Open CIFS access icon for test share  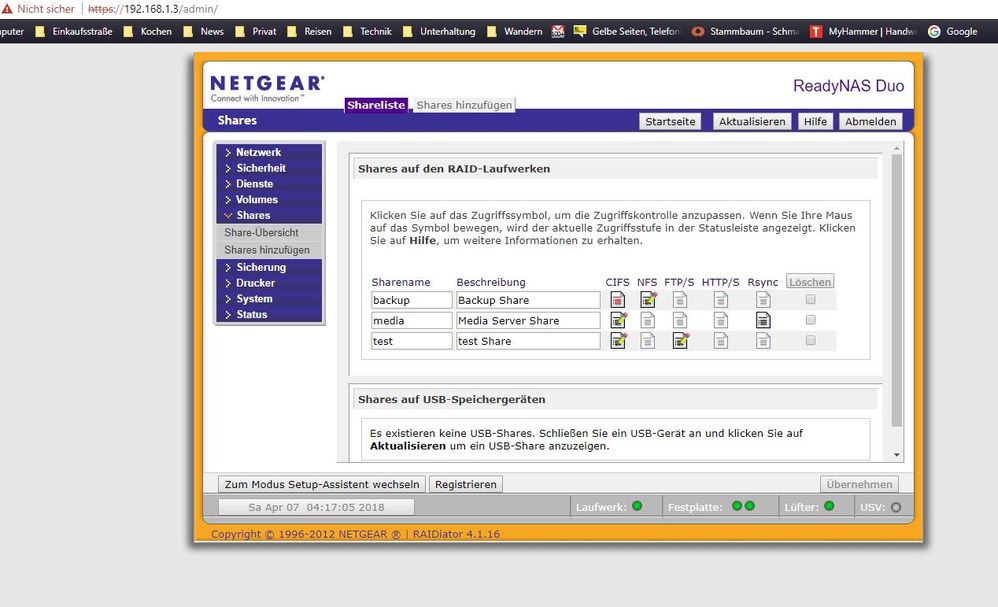(618, 341)
